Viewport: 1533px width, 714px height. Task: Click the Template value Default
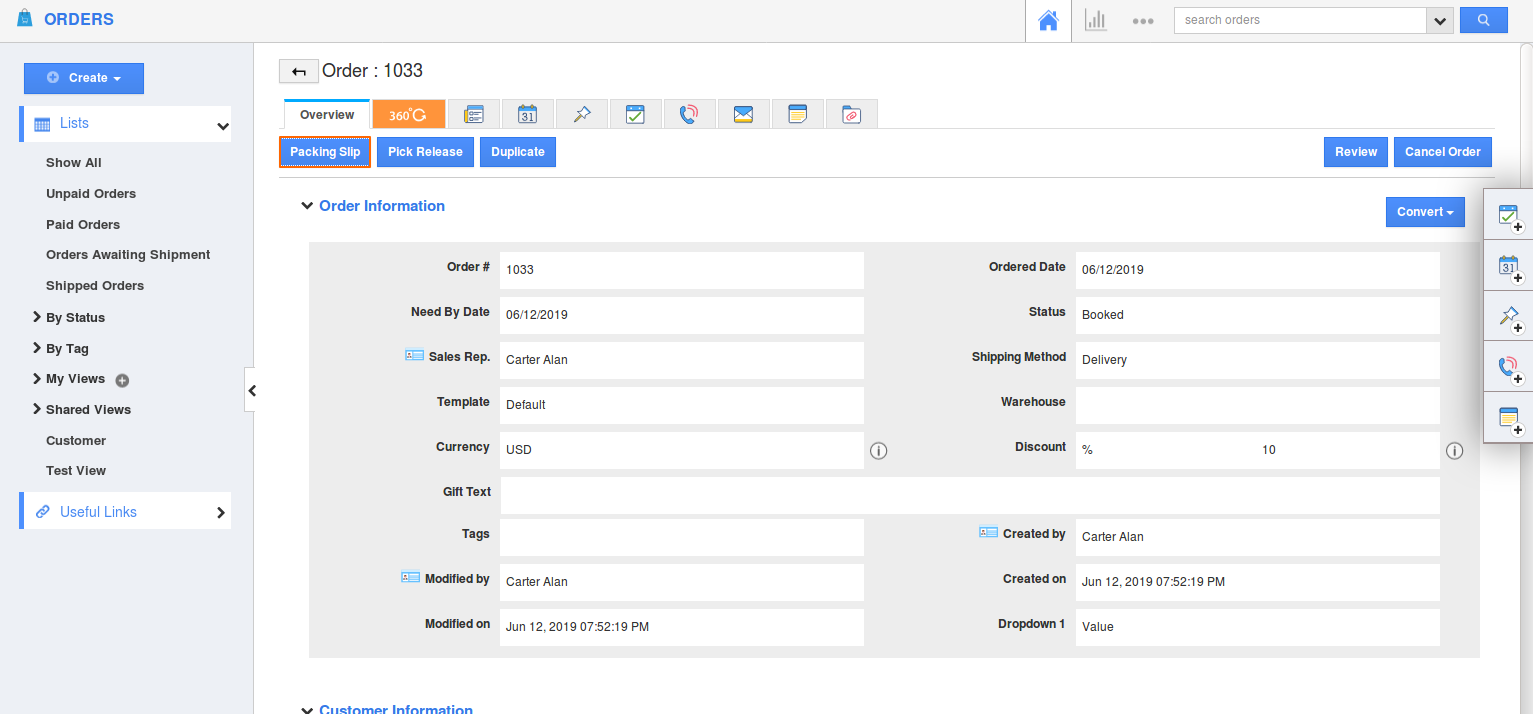tap(526, 405)
